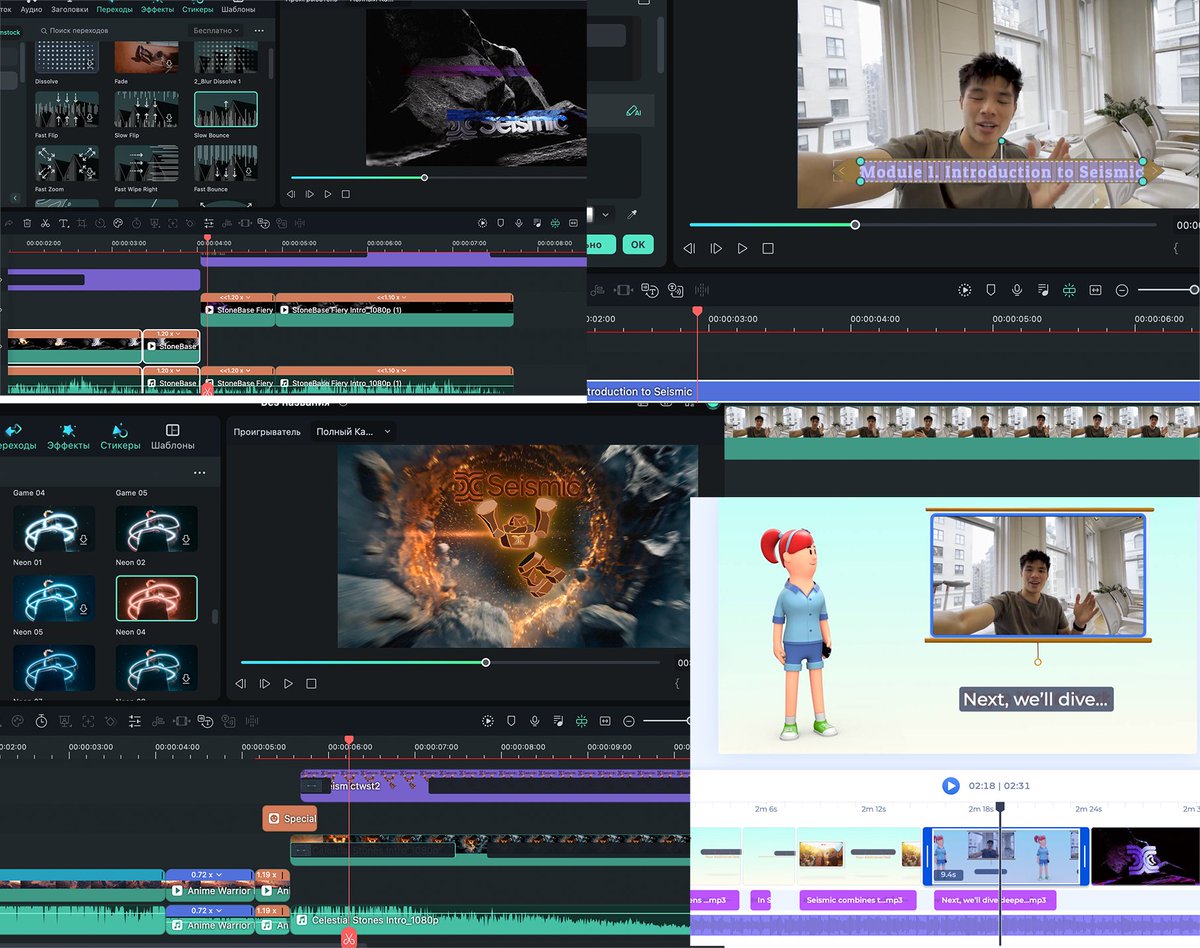Add a marker with shield icon in top-left toolbar
Viewport: 1200px width, 948px height.
pos(500,223)
